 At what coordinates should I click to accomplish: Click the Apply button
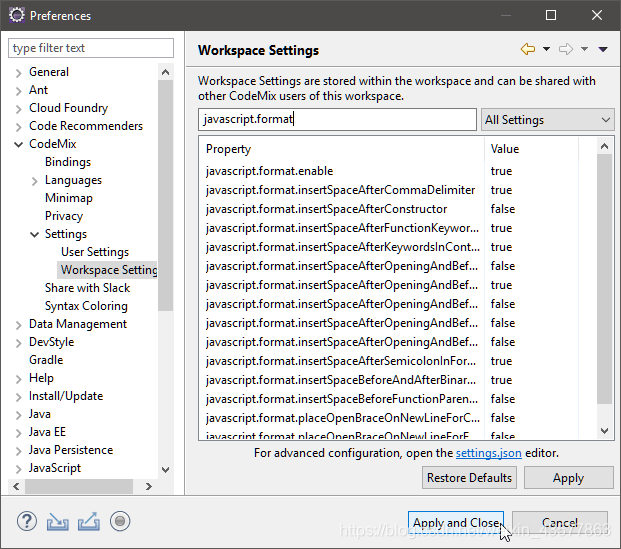[x=568, y=478]
